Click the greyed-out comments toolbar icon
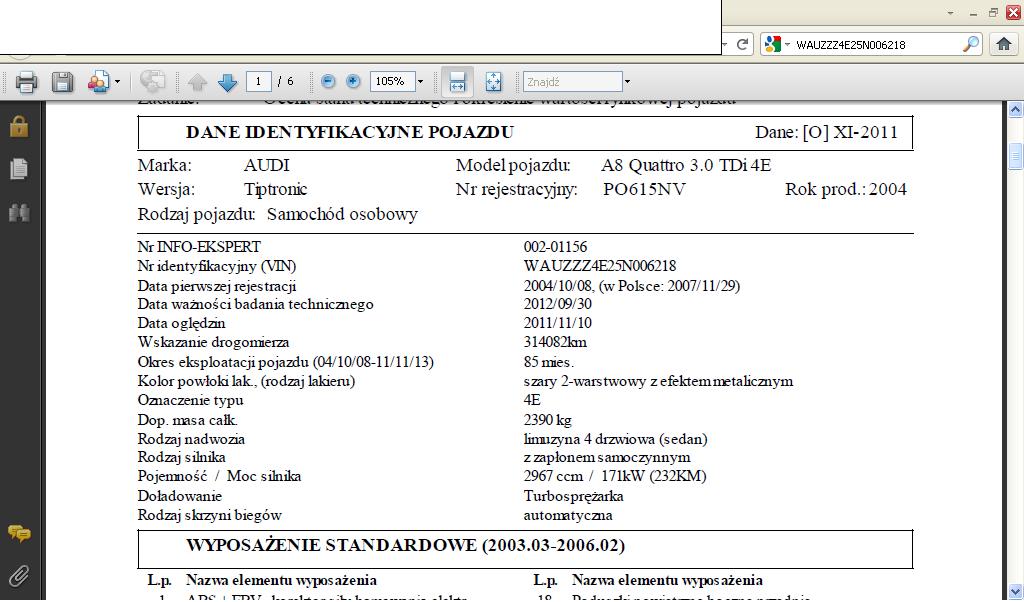 coord(153,82)
